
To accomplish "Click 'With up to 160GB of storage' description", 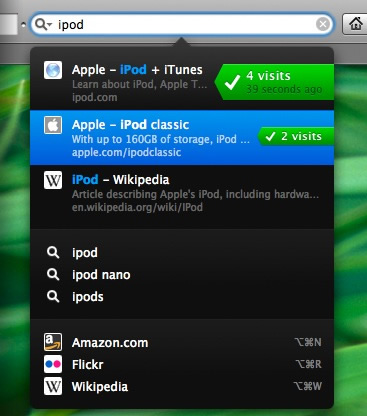I will click(x=161, y=139).
